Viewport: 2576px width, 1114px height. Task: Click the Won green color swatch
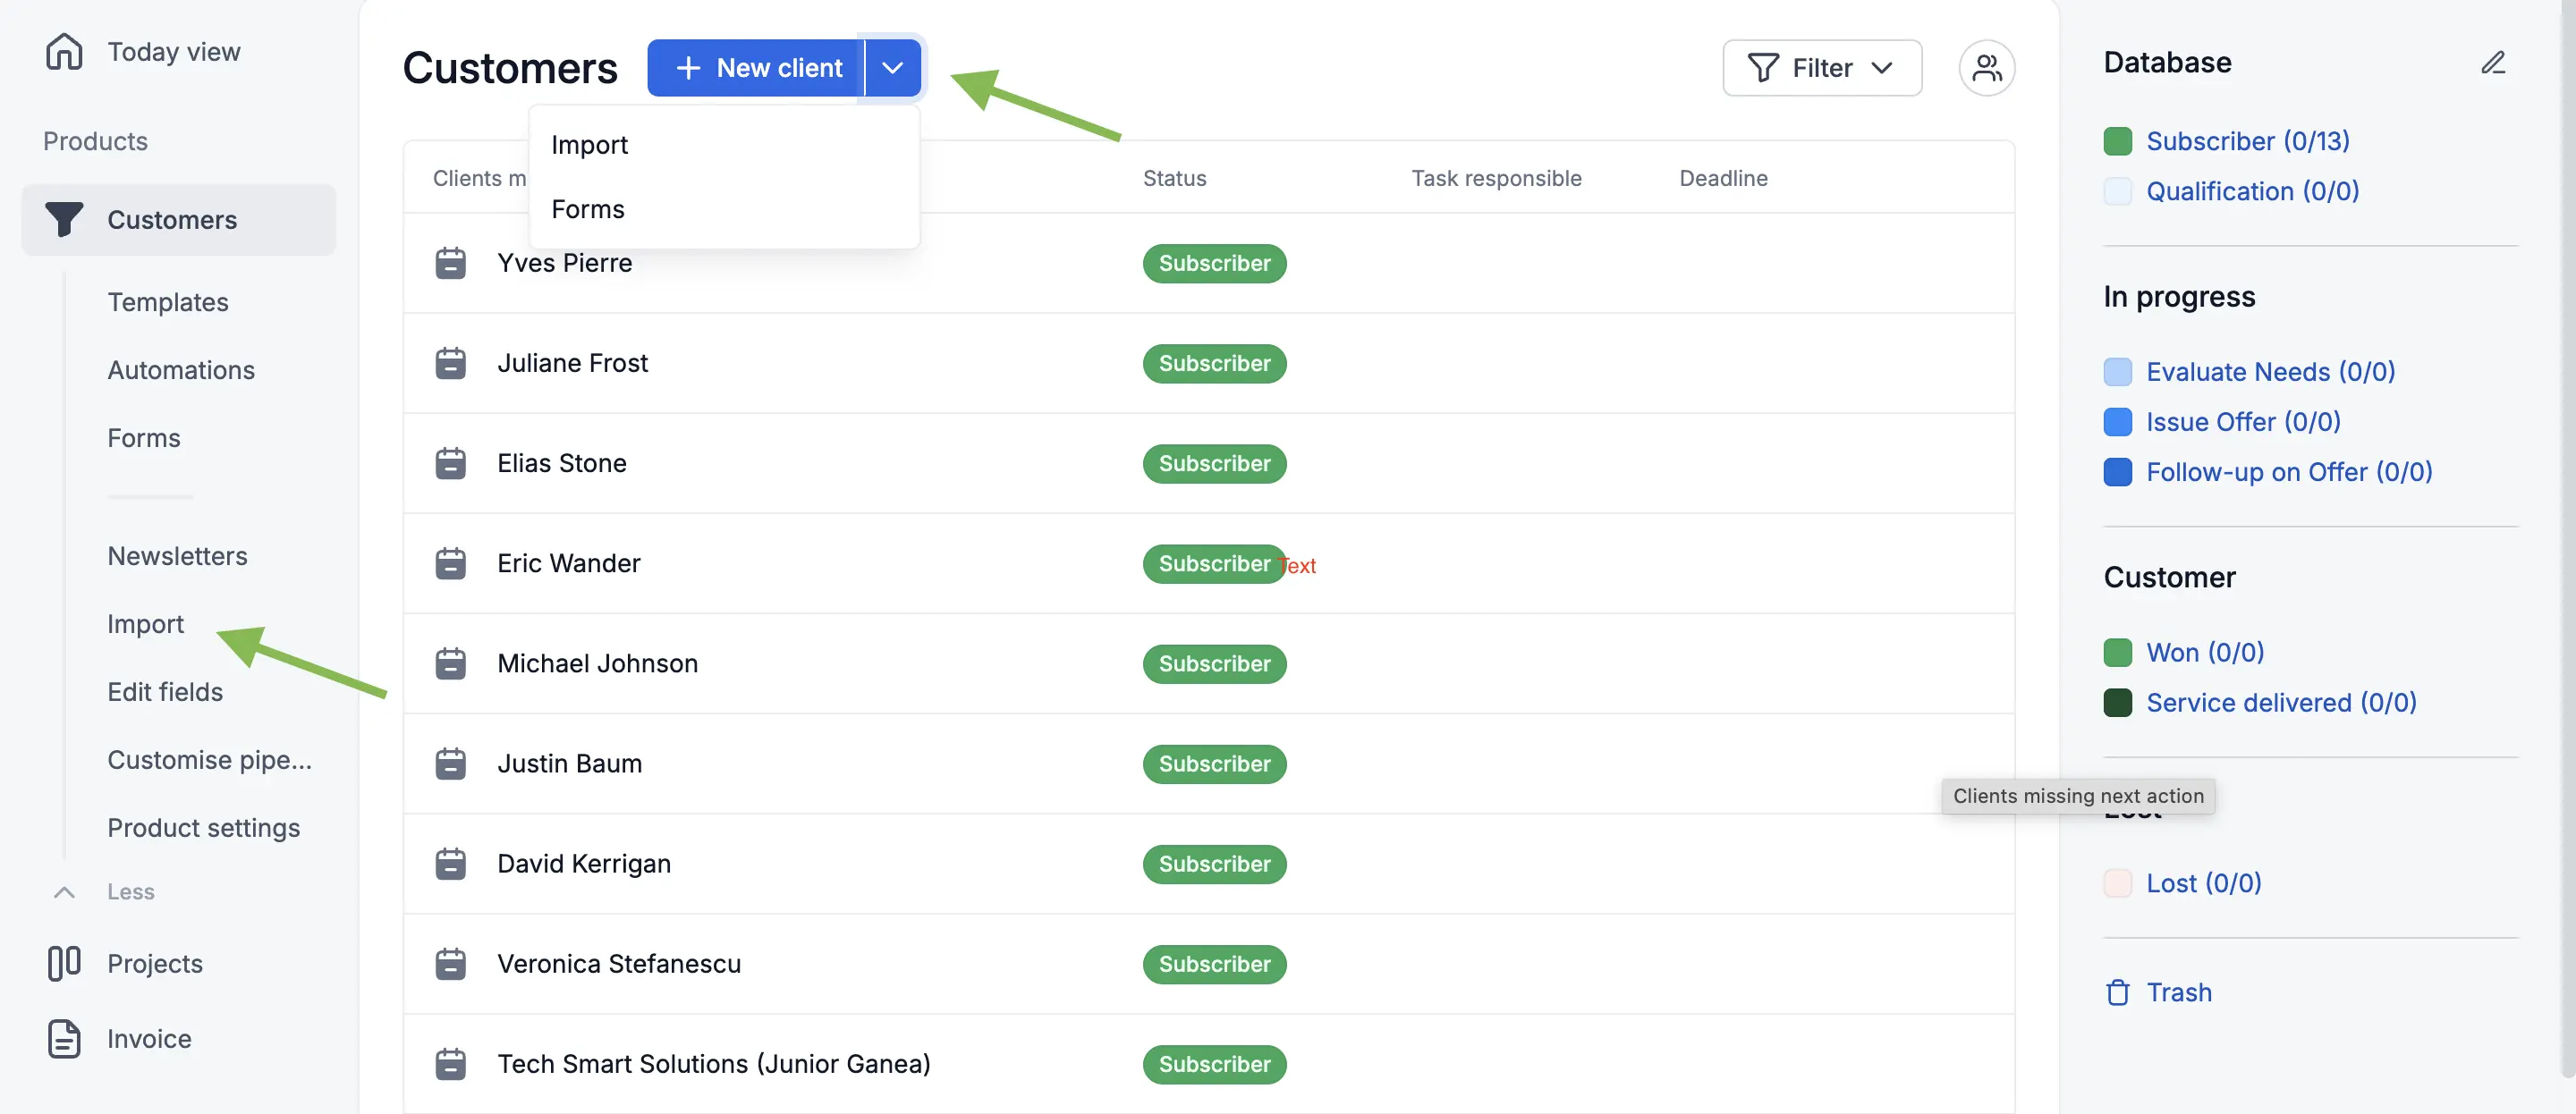click(x=2117, y=652)
